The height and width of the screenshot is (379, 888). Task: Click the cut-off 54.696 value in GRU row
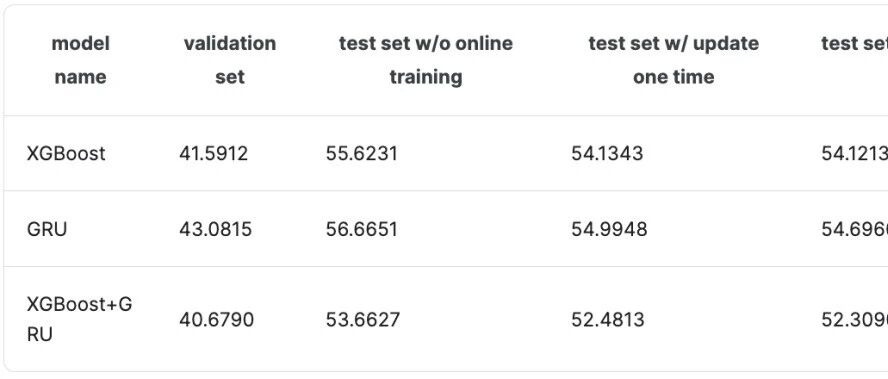855,229
